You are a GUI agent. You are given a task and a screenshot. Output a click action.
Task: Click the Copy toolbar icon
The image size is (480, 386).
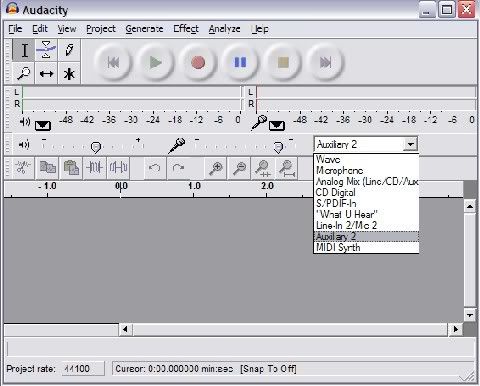[47, 167]
